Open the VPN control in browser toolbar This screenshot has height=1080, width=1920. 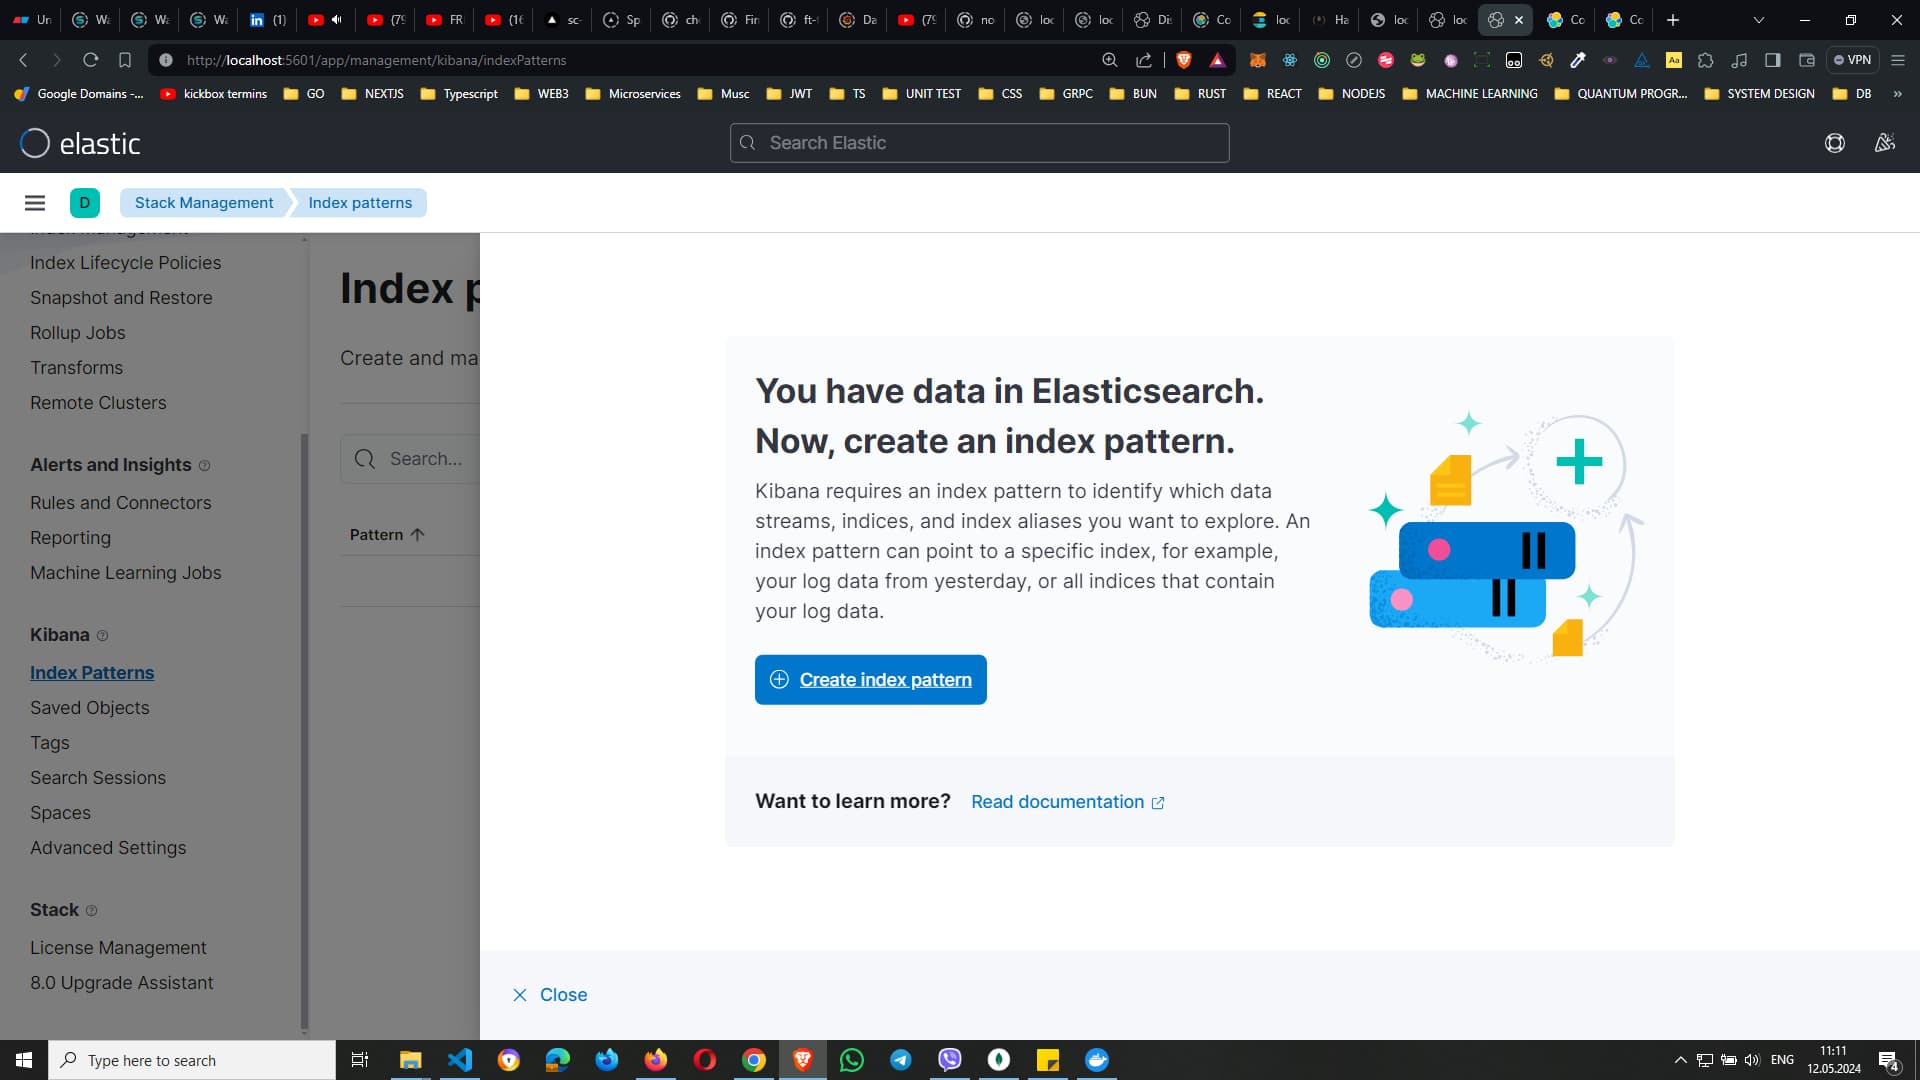(1853, 60)
